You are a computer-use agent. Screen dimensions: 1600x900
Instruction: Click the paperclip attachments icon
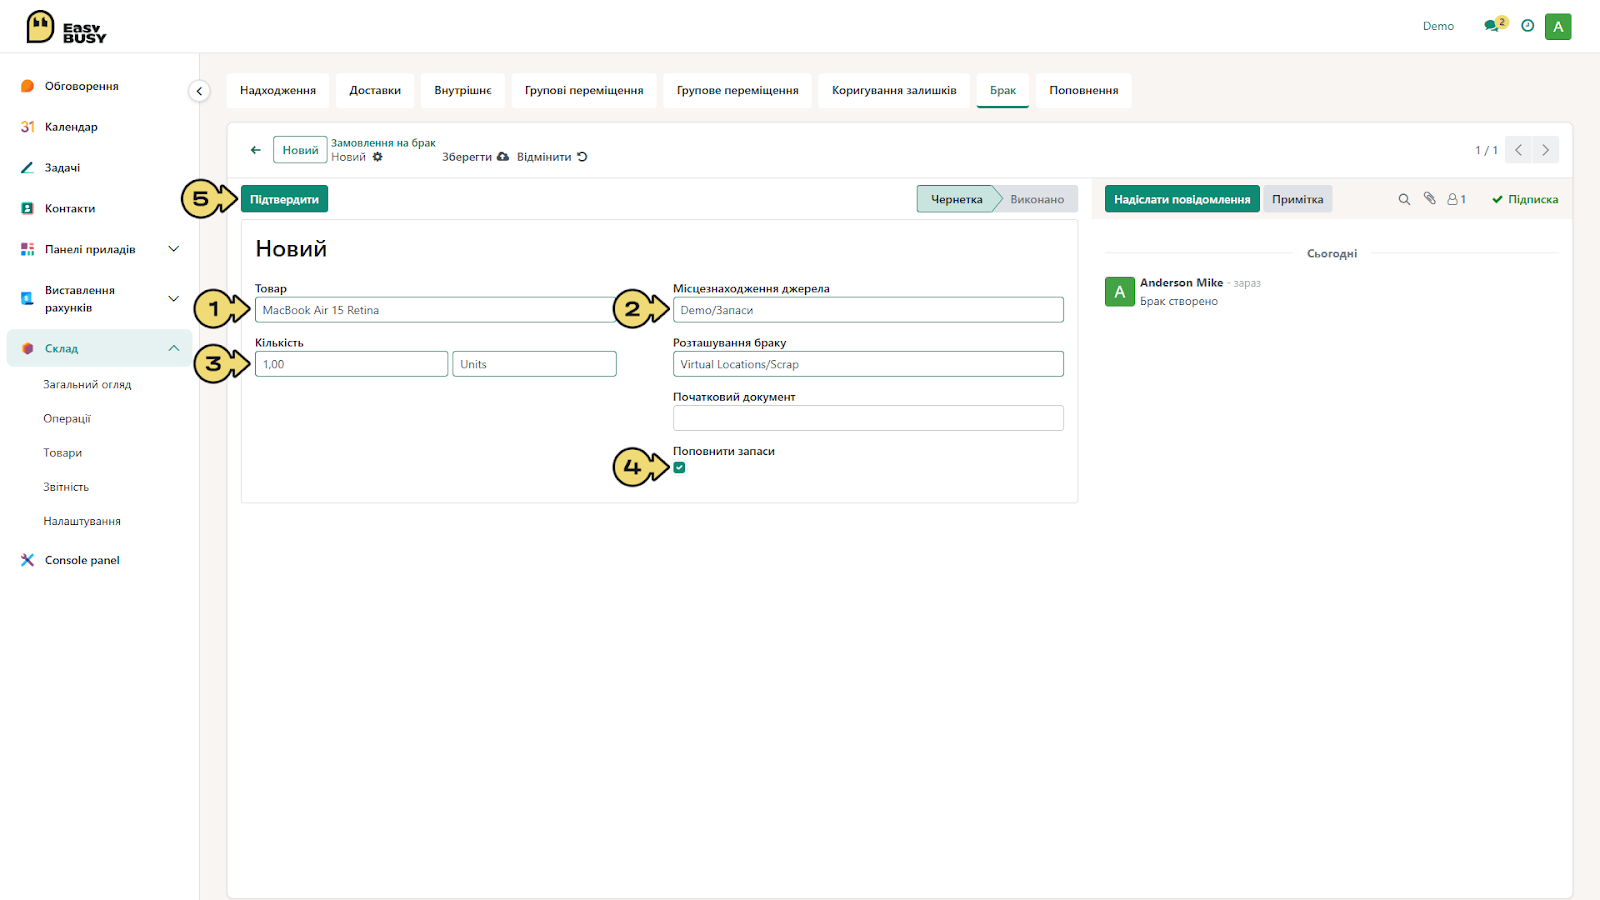click(x=1429, y=199)
